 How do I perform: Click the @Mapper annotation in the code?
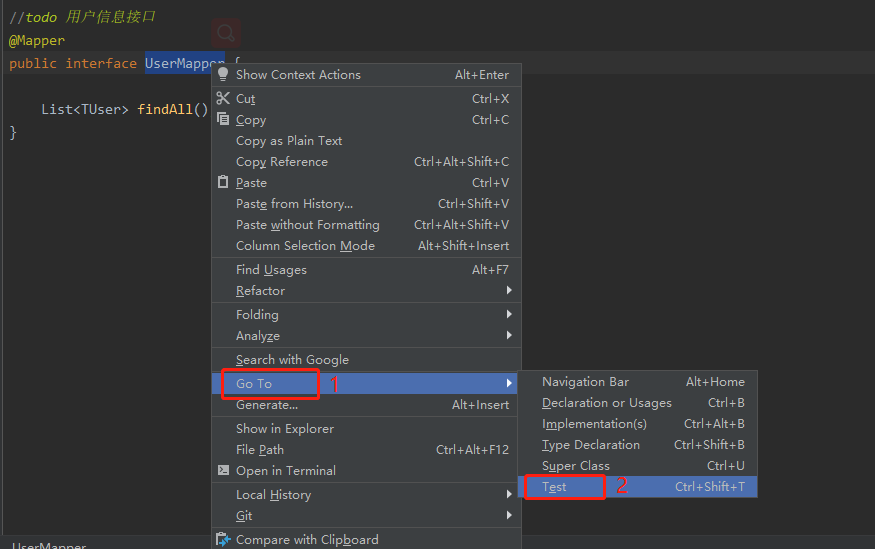tap(37, 41)
